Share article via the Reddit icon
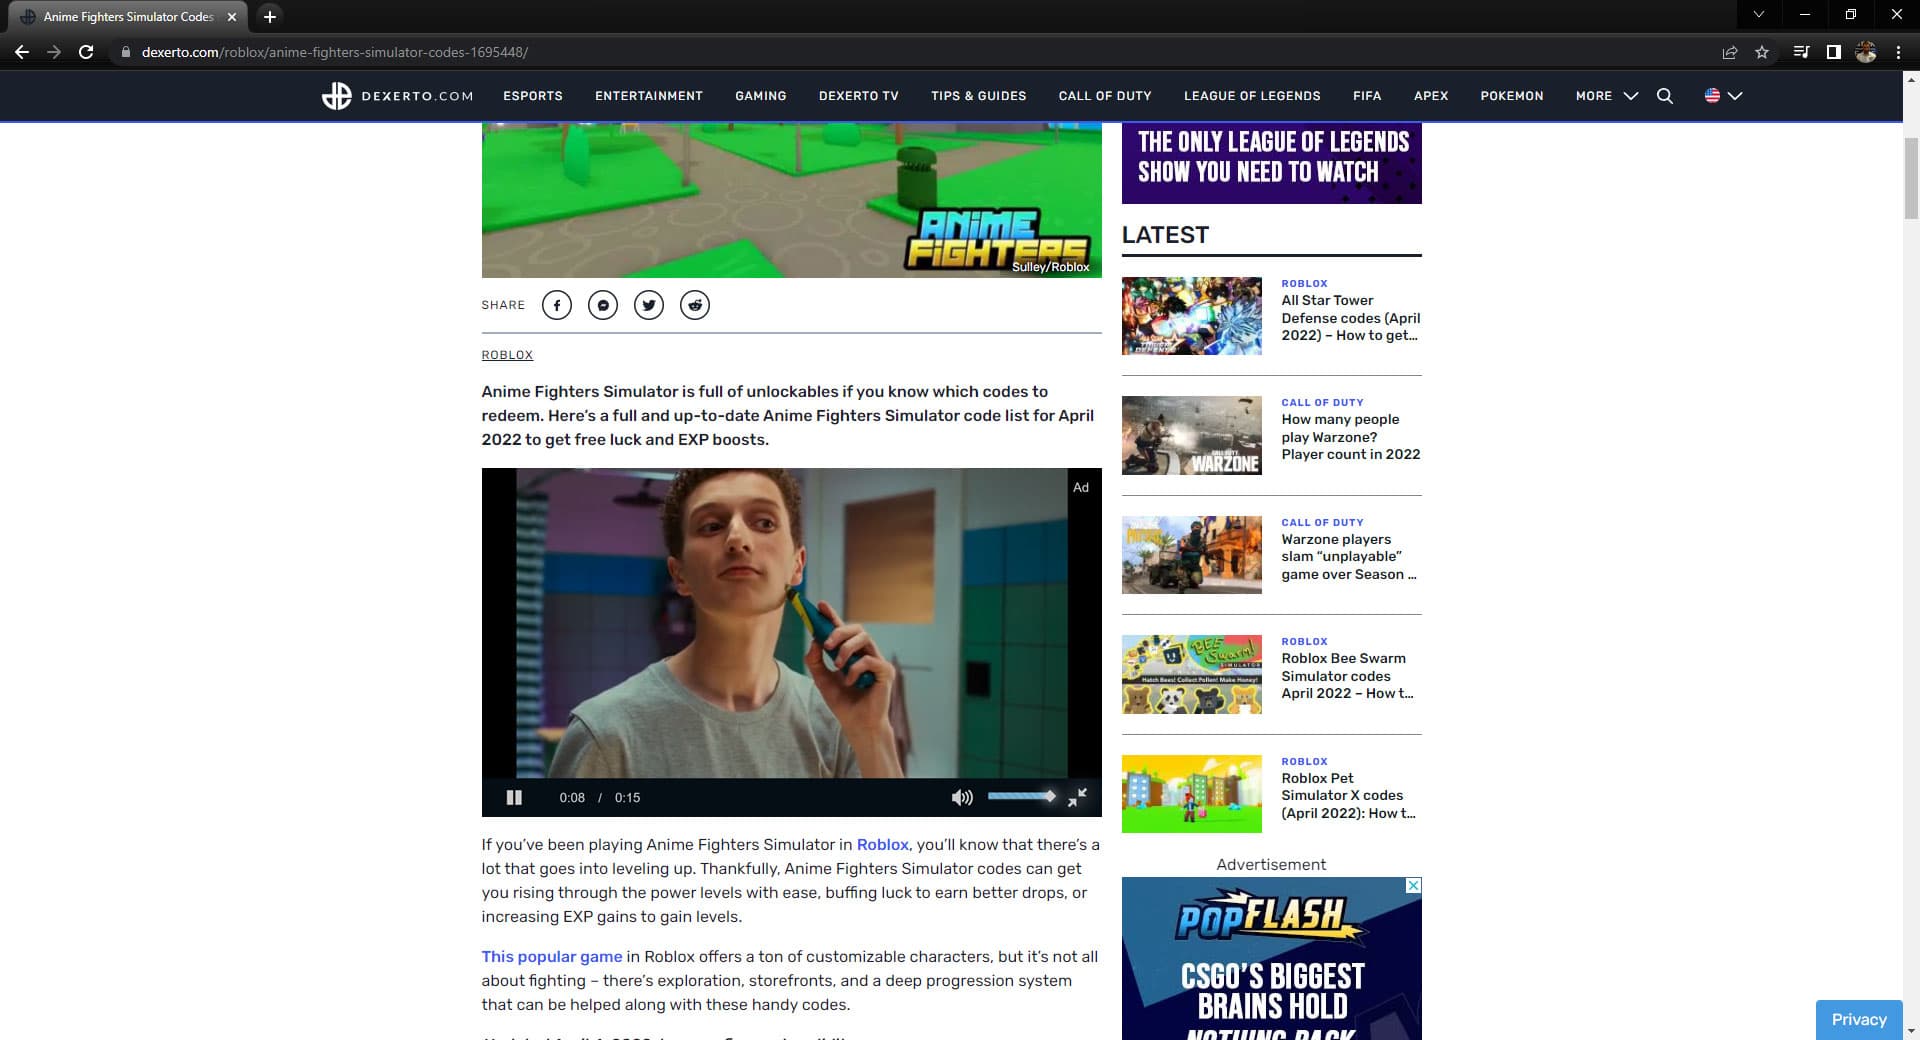The width and height of the screenshot is (1920, 1040). (695, 305)
